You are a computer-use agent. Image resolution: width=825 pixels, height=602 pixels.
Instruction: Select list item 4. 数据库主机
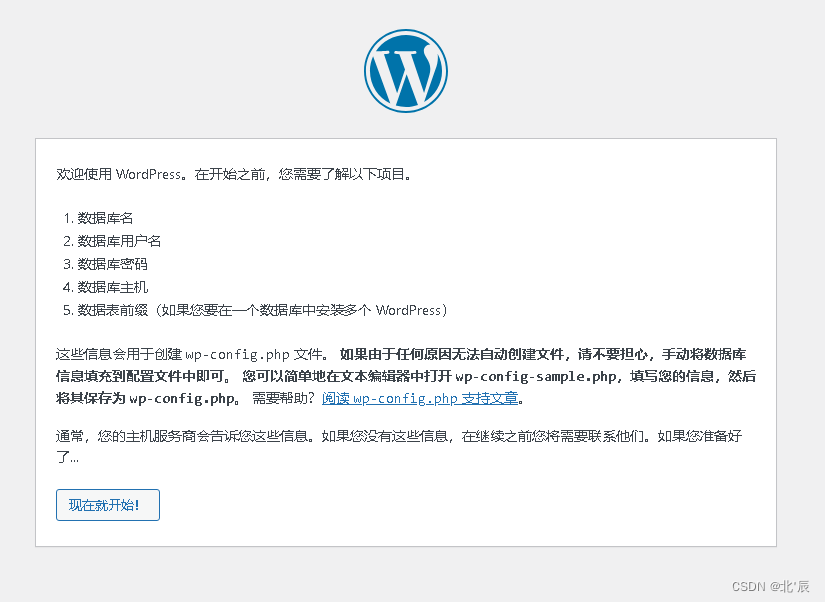105,287
